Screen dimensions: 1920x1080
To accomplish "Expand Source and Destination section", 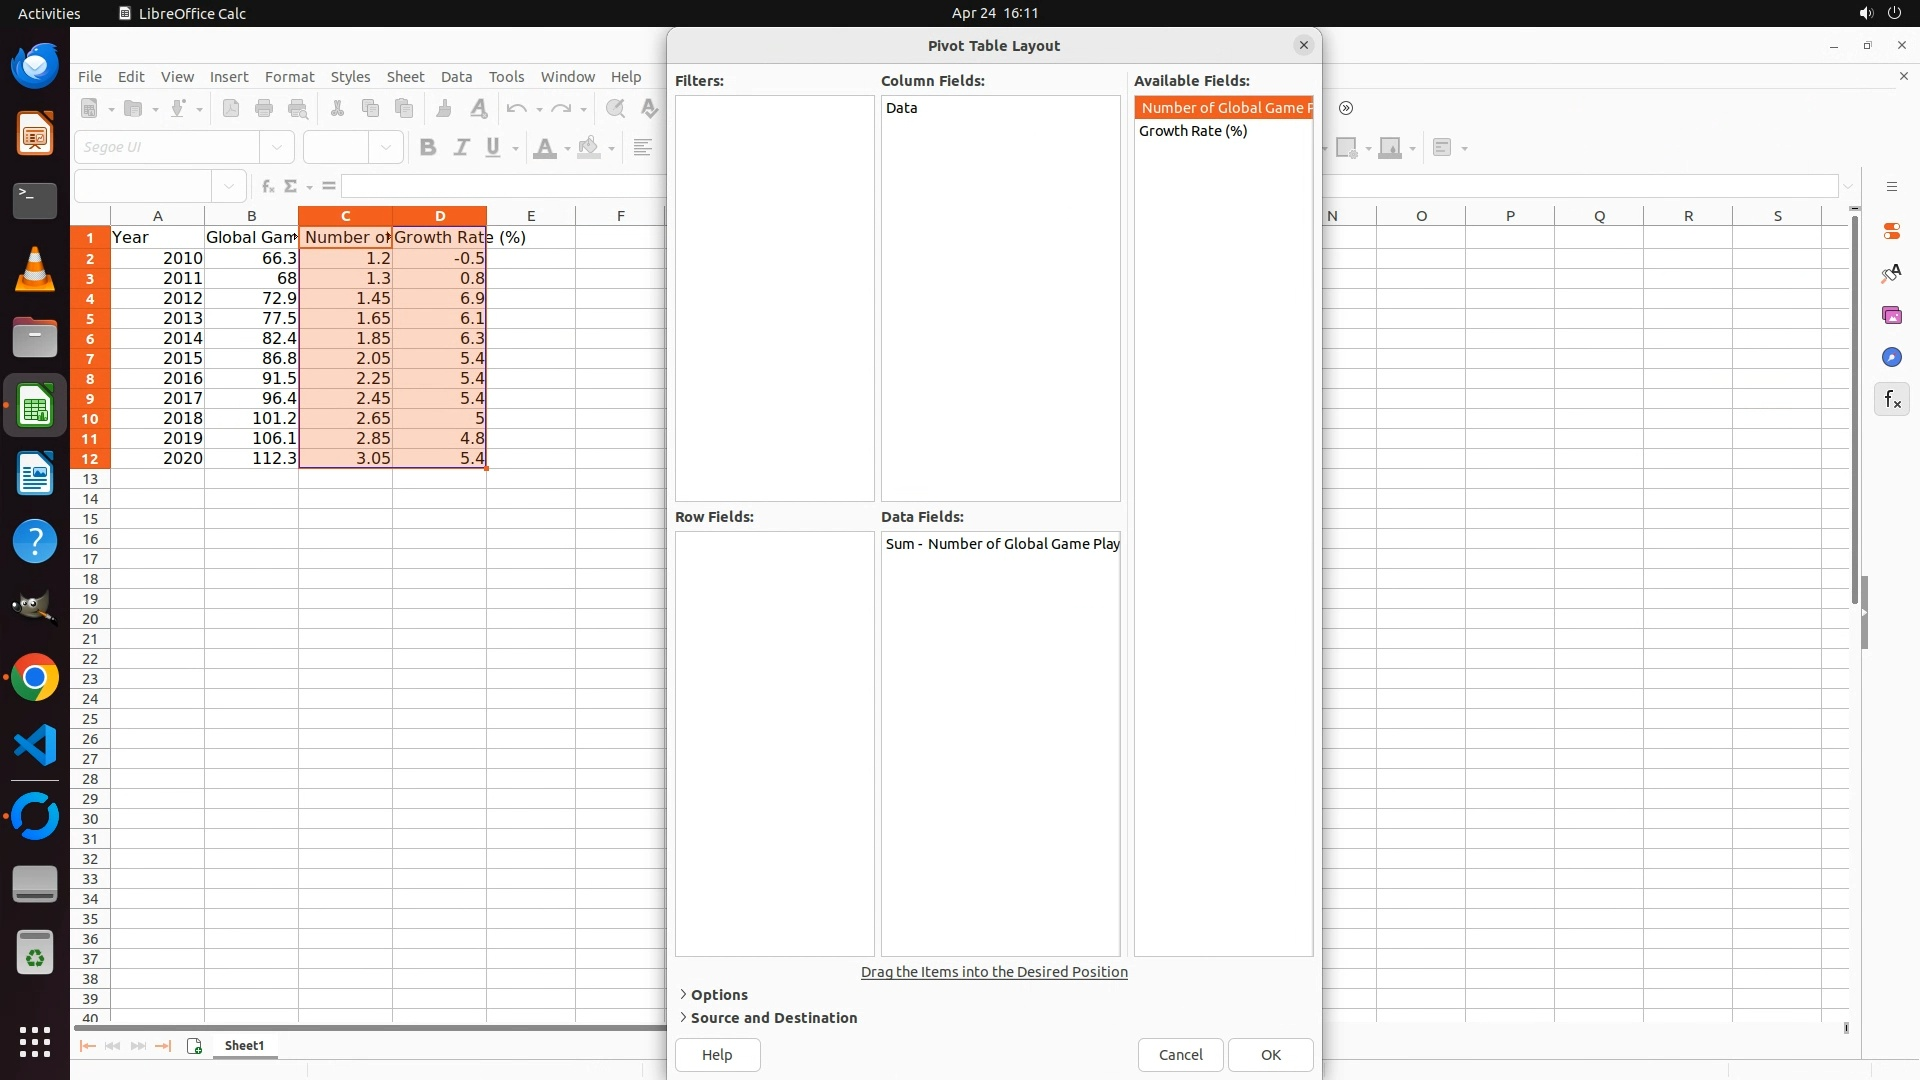I will click(773, 1018).
